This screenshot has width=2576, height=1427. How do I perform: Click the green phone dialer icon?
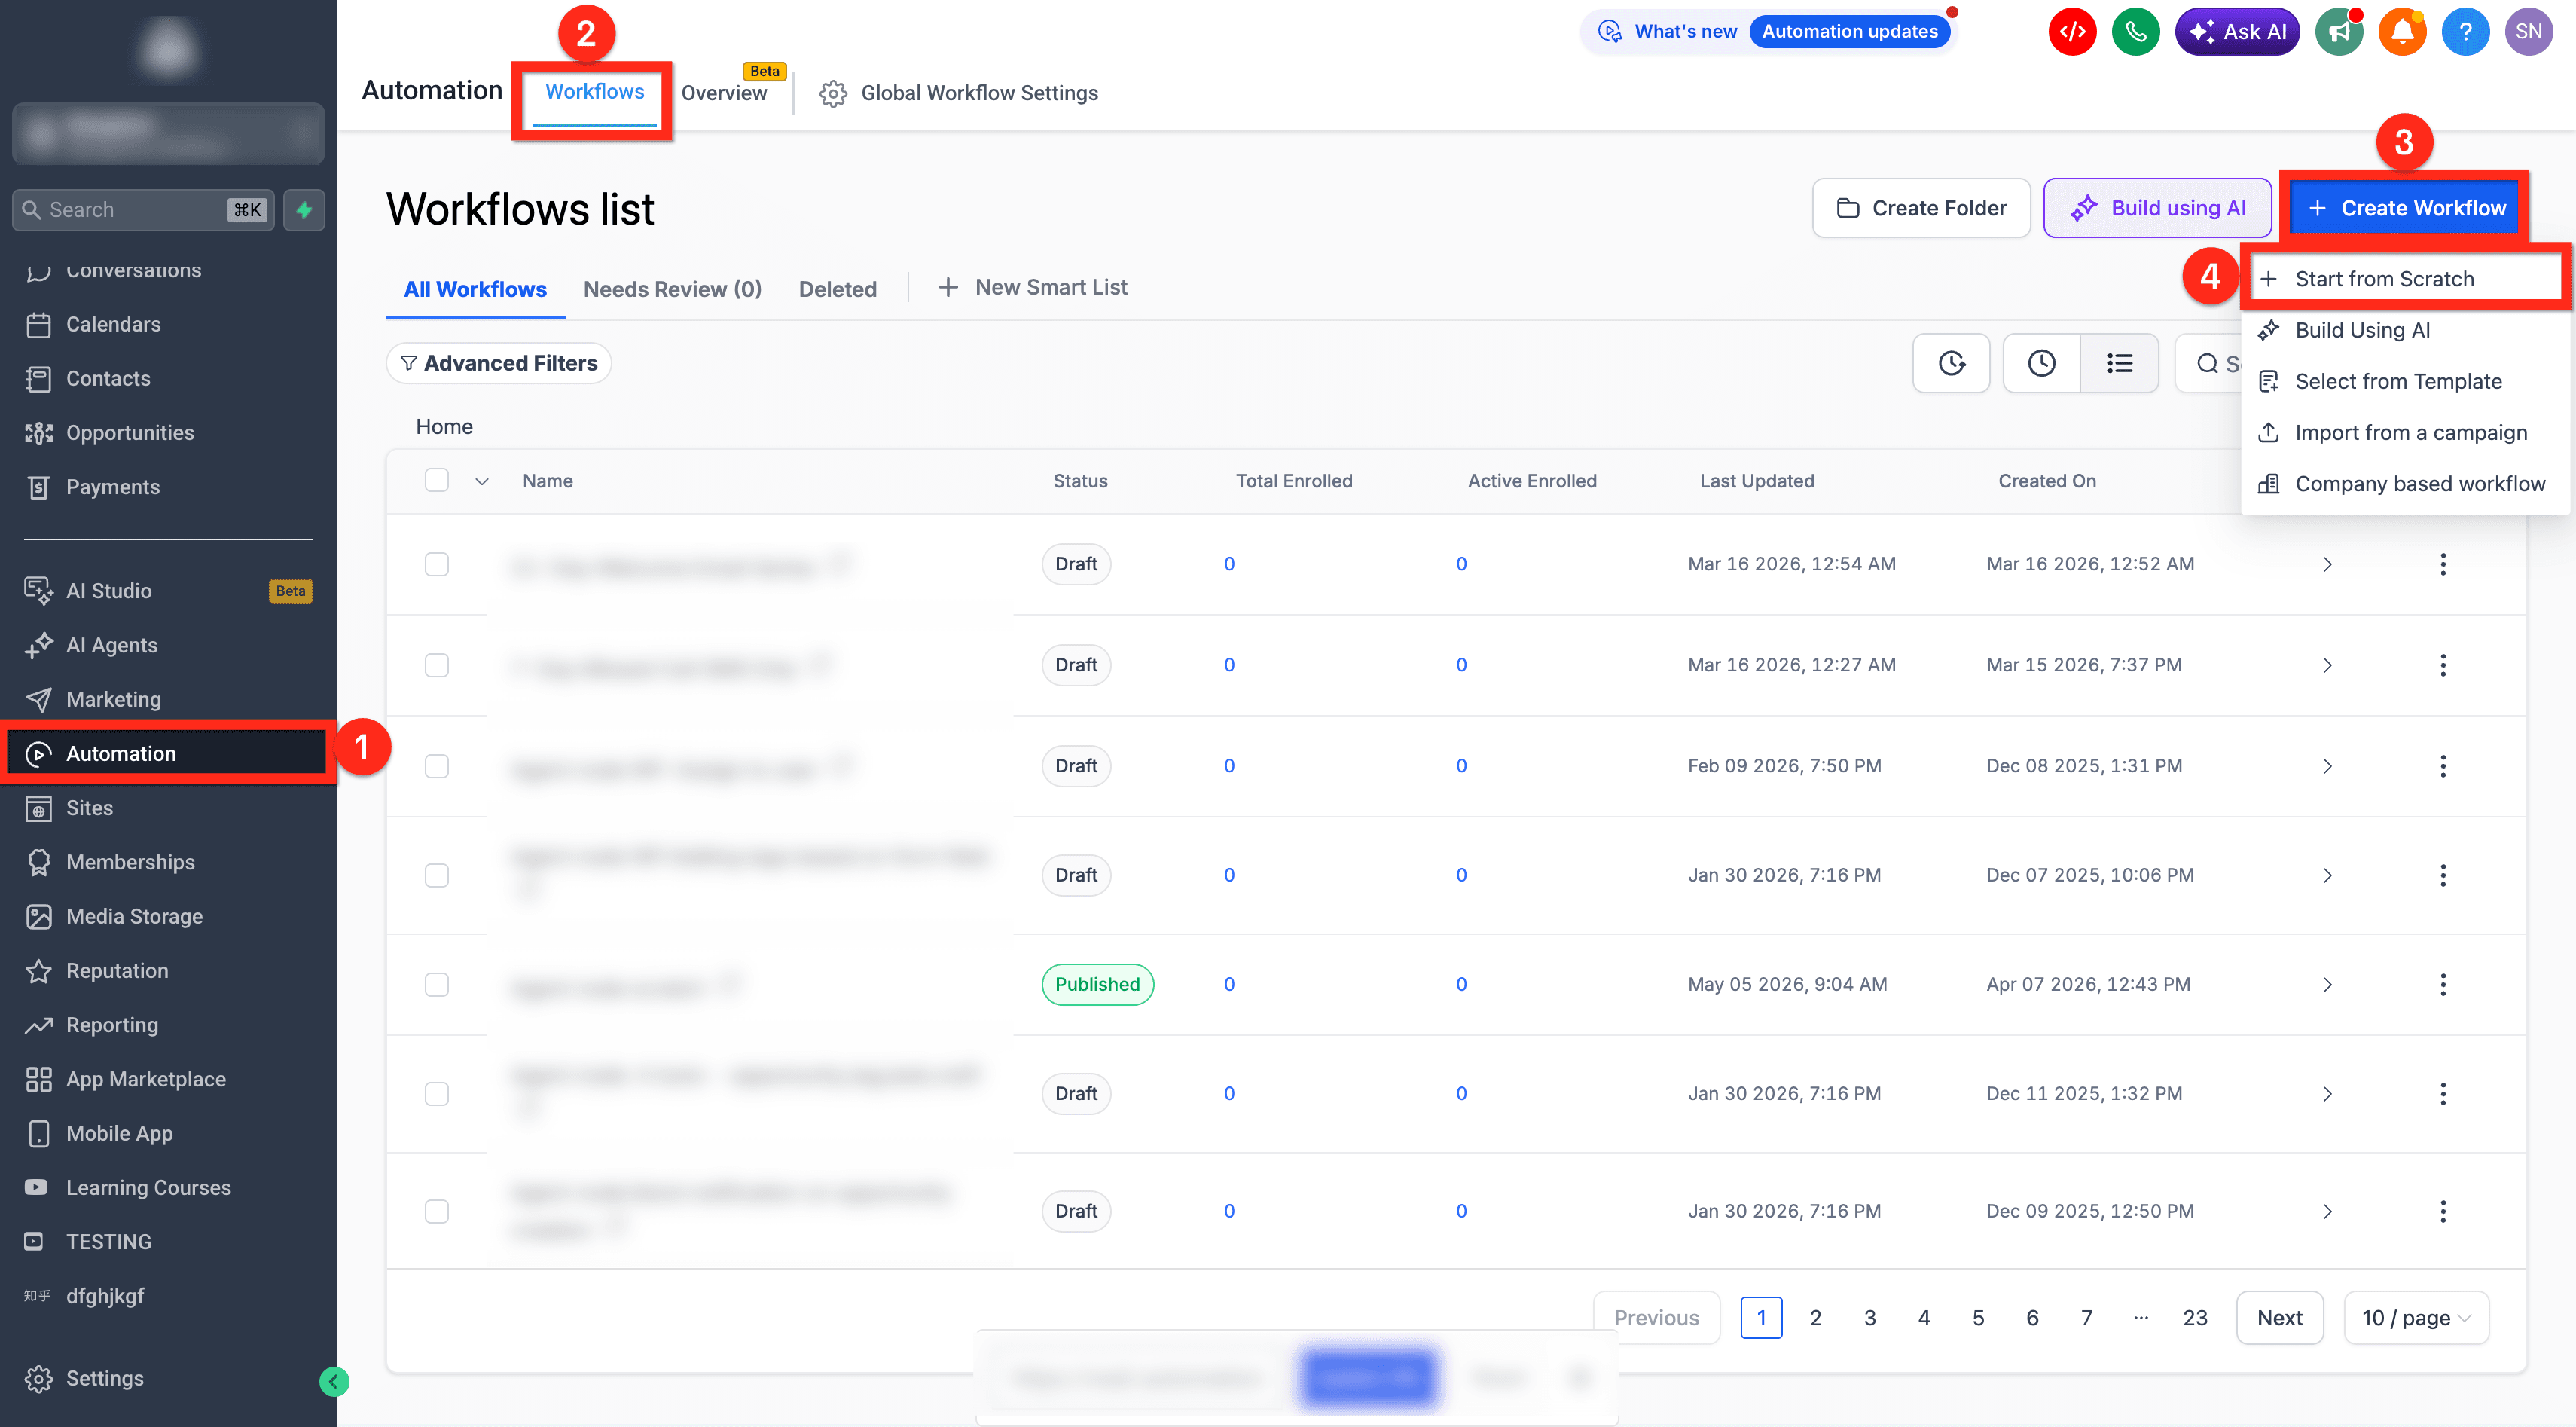(2135, 32)
